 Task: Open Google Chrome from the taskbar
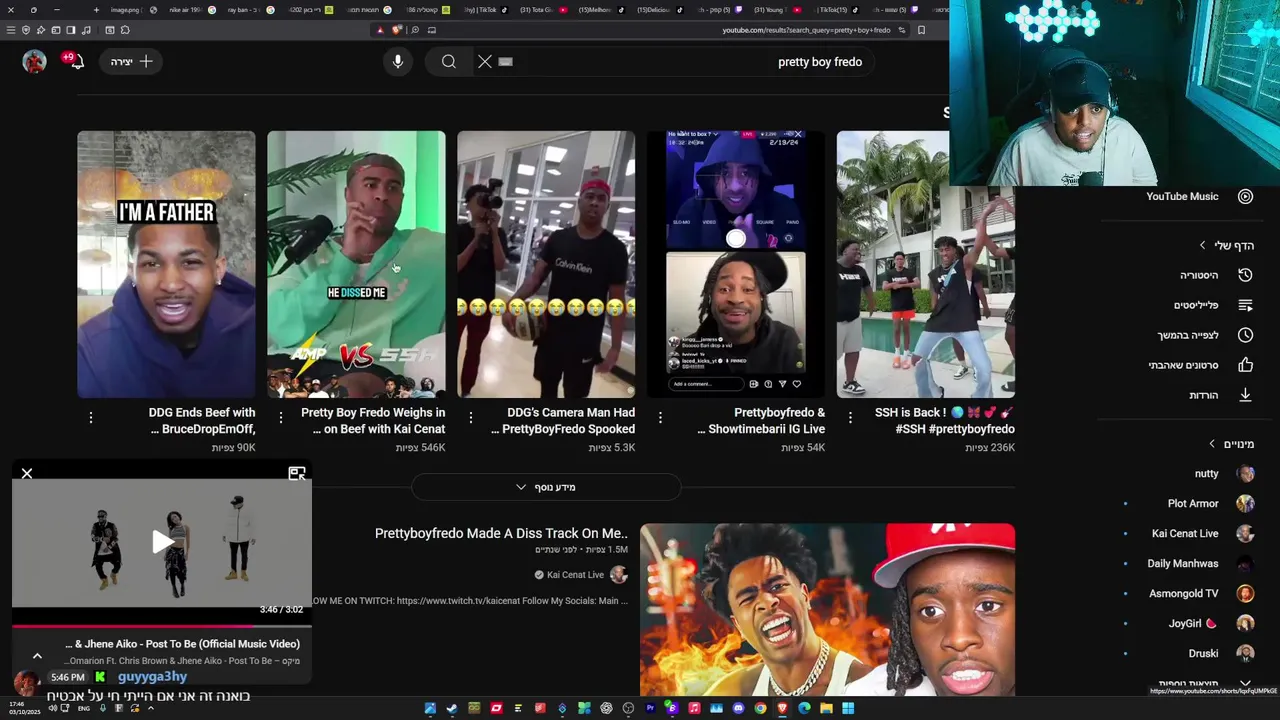click(x=760, y=708)
